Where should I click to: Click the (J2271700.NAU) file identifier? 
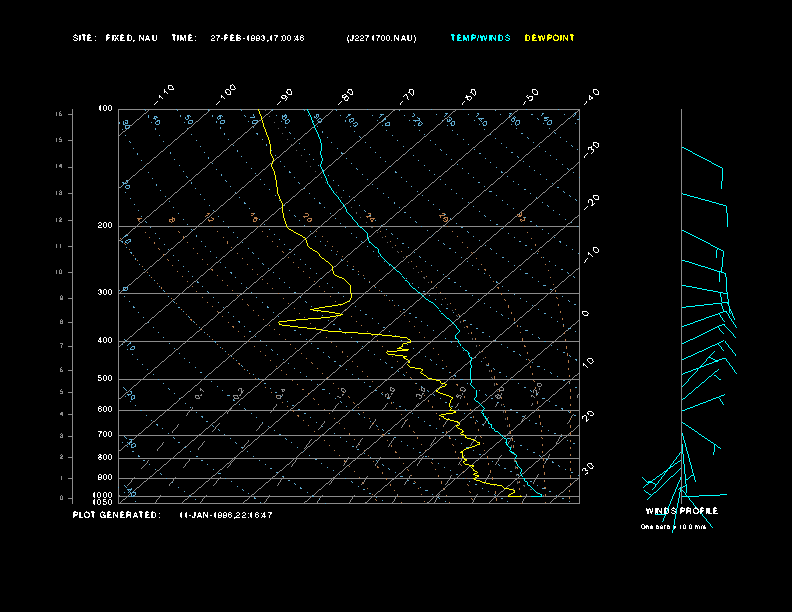coord(381,38)
